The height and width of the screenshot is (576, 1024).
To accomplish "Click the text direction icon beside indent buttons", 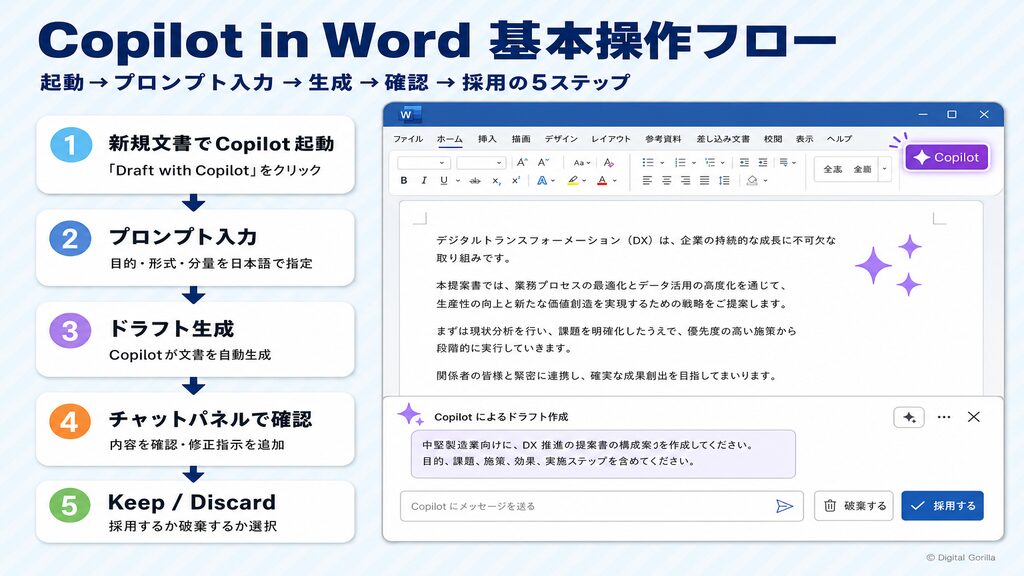I will click(784, 163).
